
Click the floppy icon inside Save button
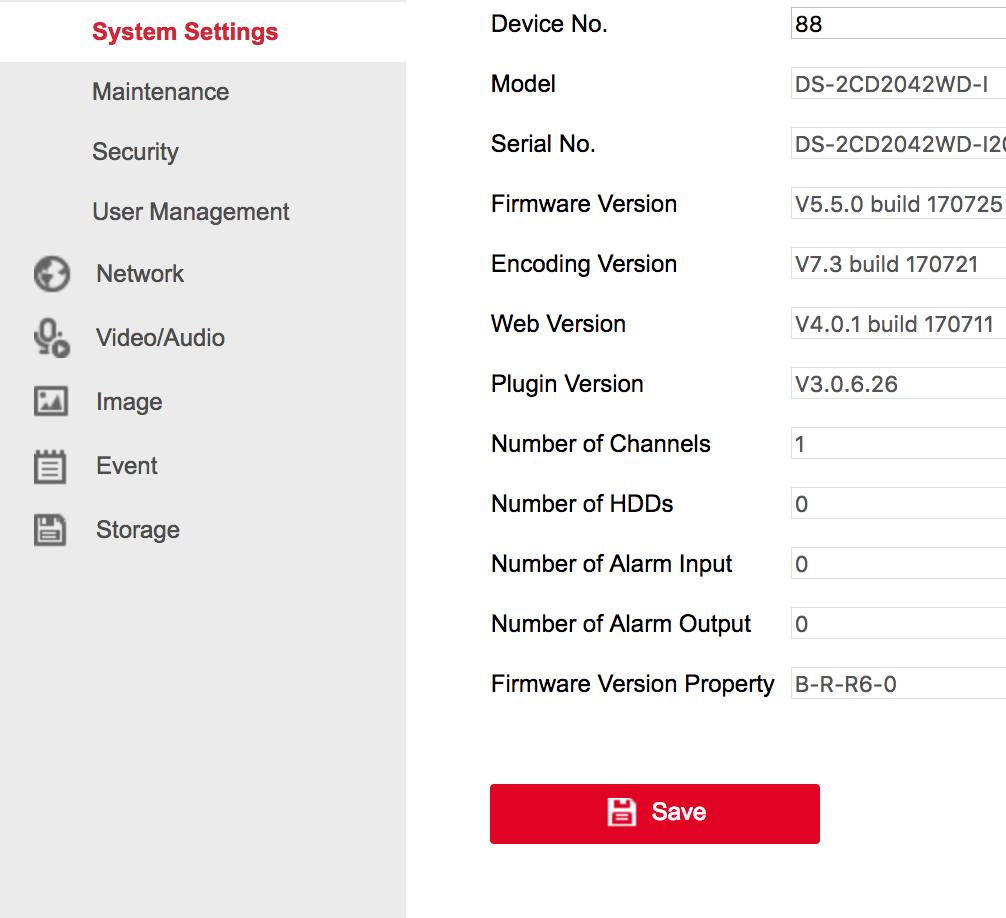[622, 812]
